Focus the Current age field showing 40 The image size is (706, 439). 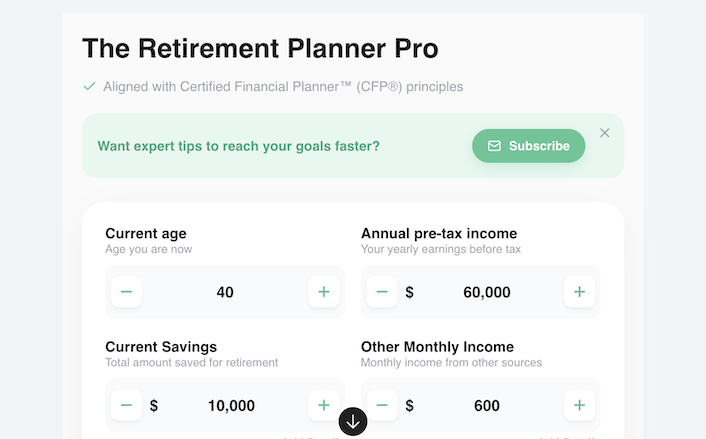point(225,292)
